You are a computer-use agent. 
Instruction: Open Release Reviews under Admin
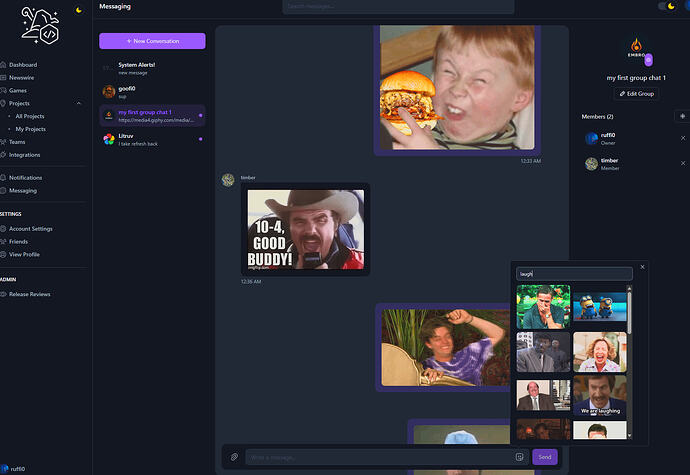pyautogui.click(x=29, y=294)
